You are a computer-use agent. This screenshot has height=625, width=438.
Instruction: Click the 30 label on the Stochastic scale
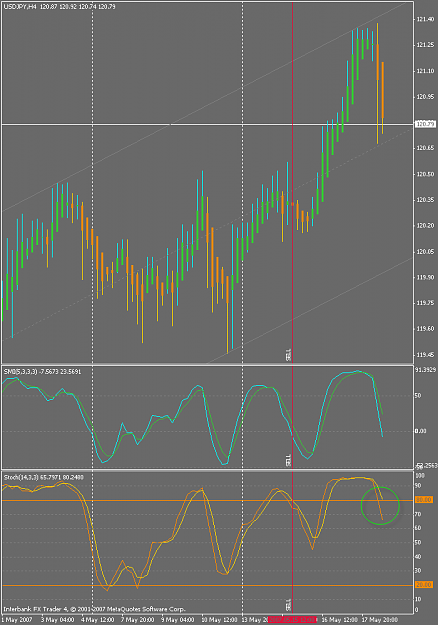(418, 571)
